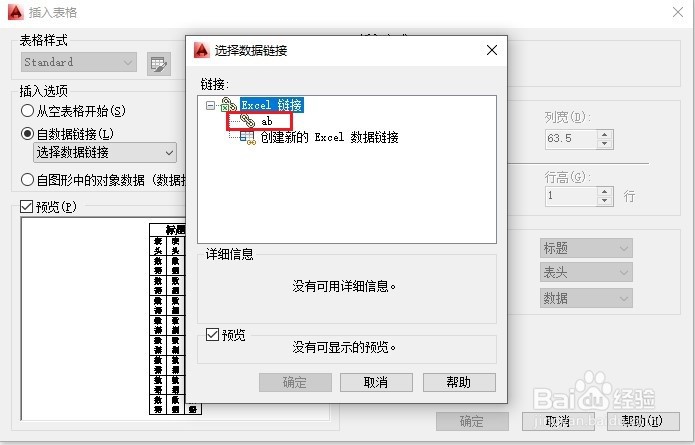Click the 没有可显示的预览 text
Image resolution: width=695 pixels, height=445 pixels.
point(344,347)
